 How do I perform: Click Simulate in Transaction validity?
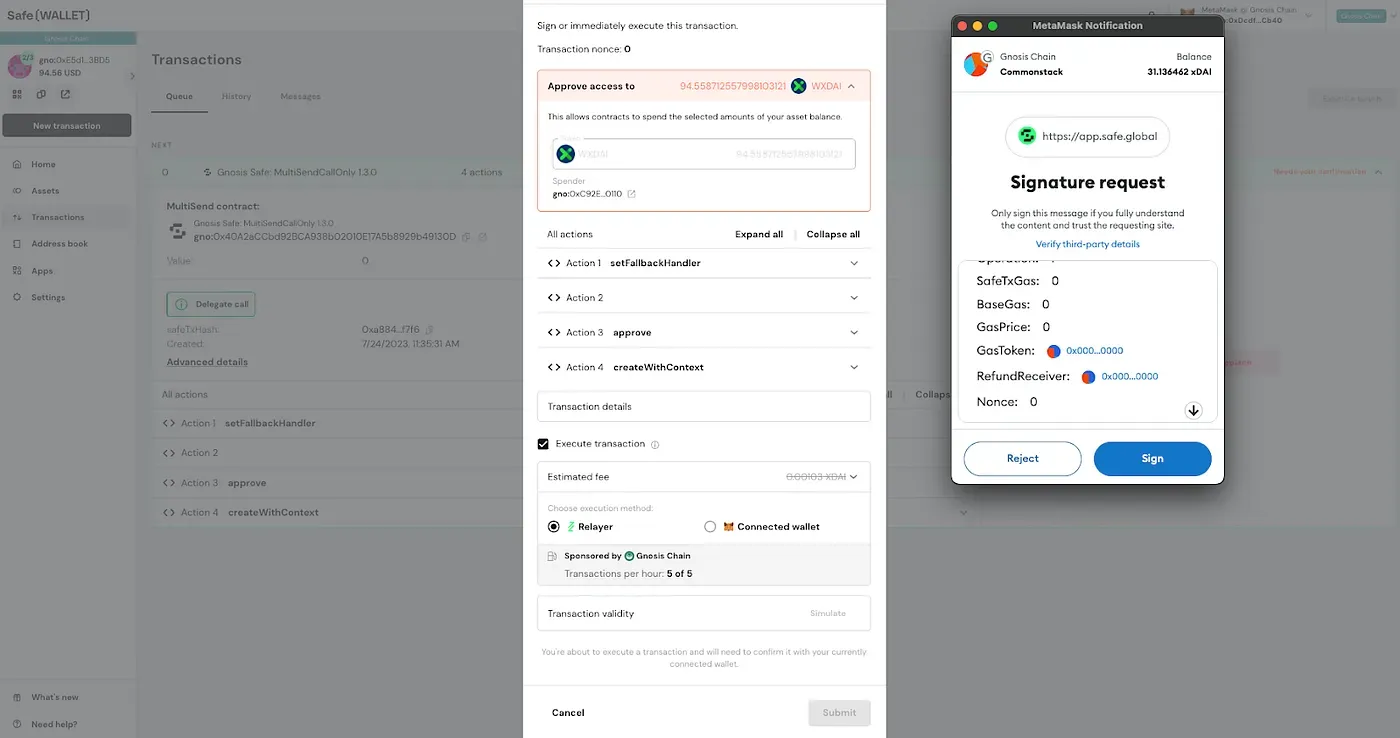coord(827,613)
